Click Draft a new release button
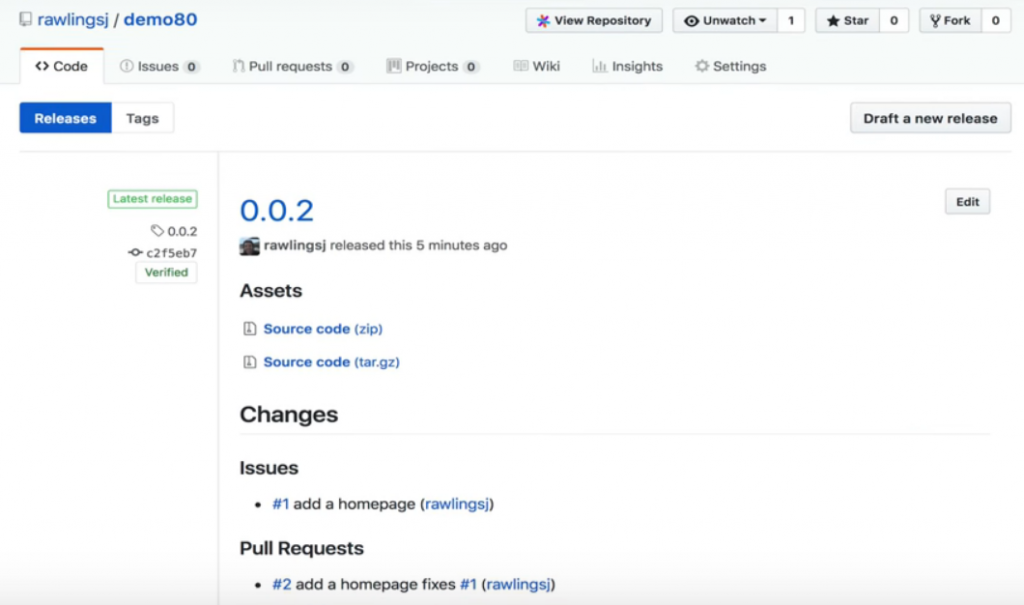The height and width of the screenshot is (605, 1024). (931, 118)
